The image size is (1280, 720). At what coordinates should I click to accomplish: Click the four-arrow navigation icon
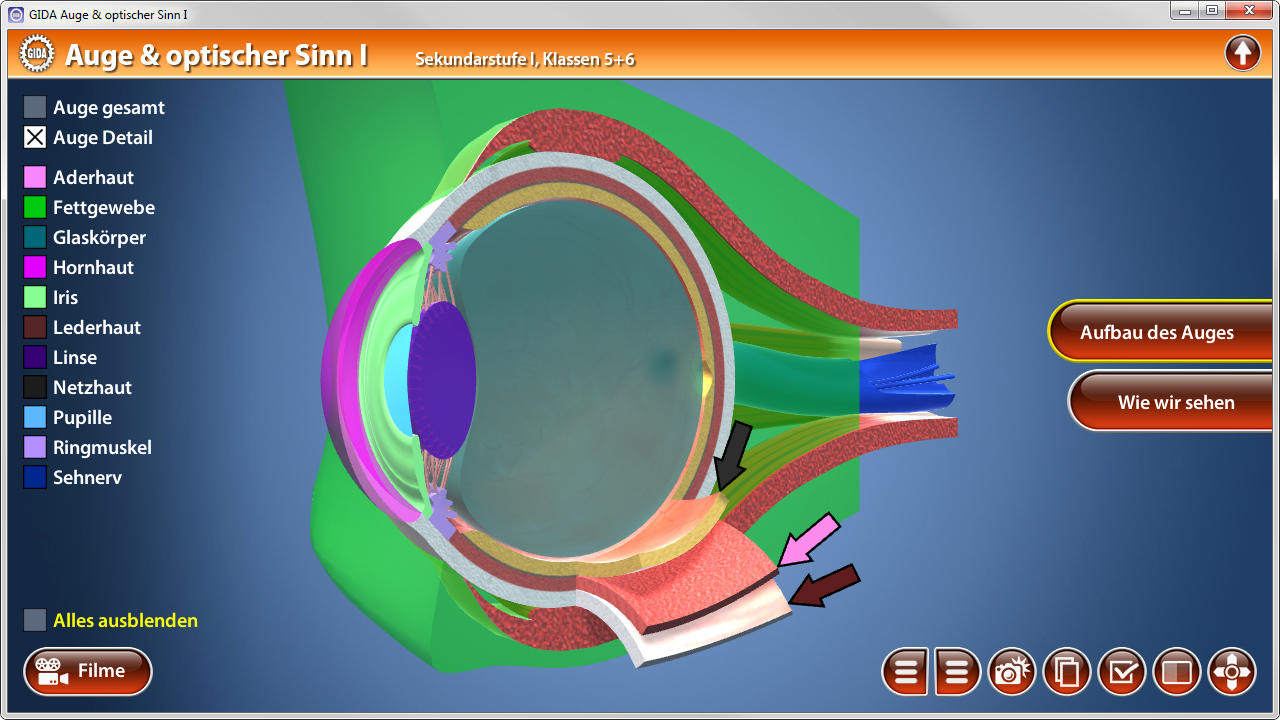(x=1232, y=671)
